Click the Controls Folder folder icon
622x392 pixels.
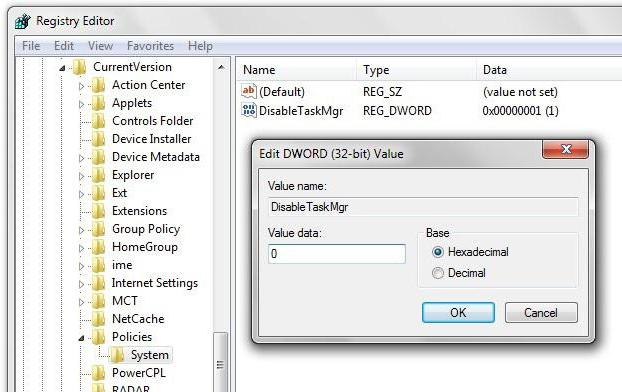[x=98, y=121]
